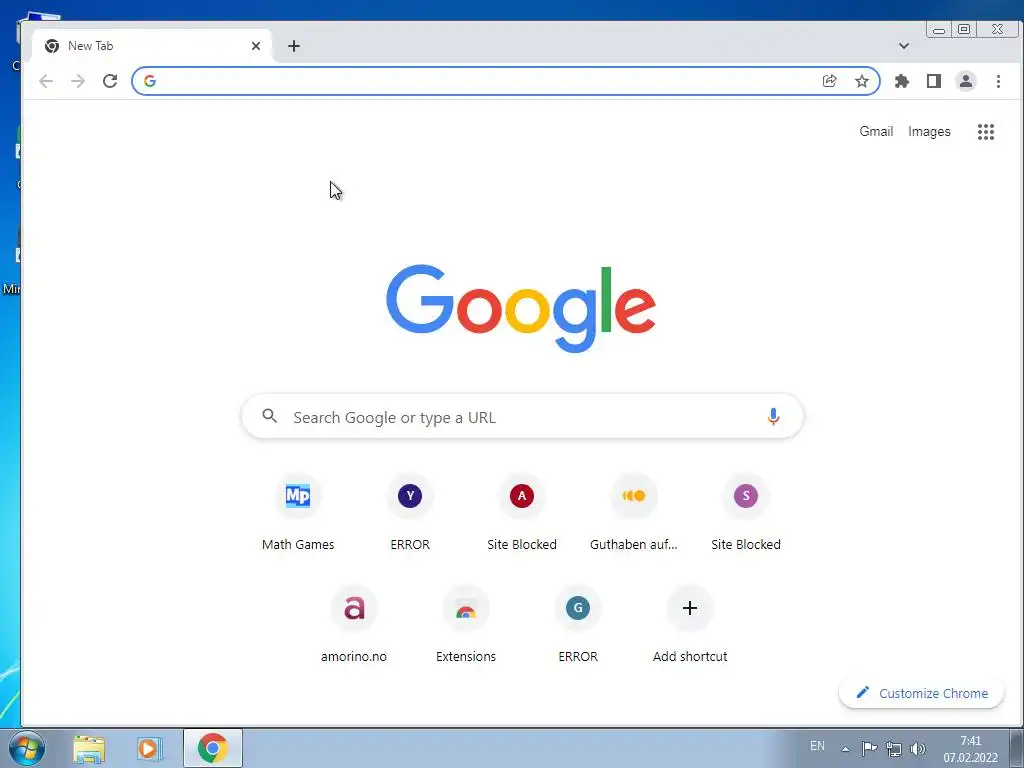Add a new shortcut tile
The image size is (1024, 768).
(690, 626)
